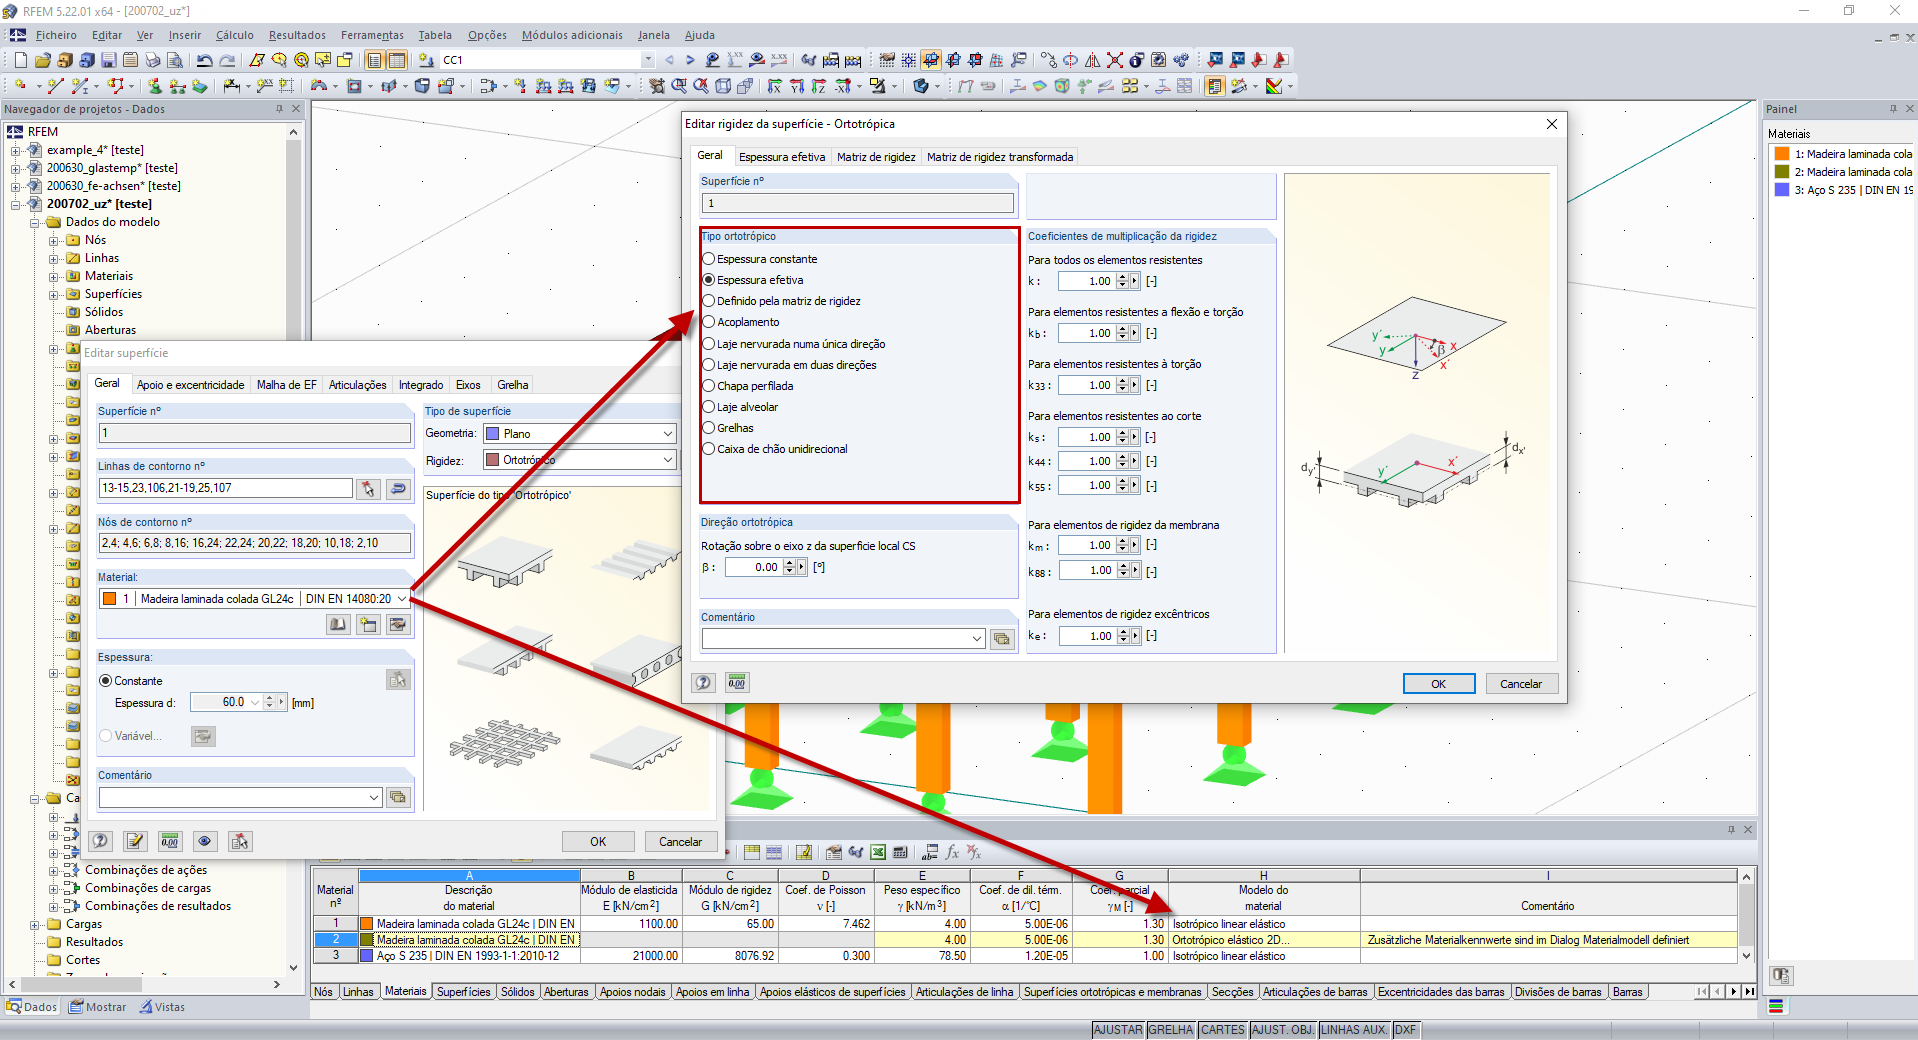Open the Rigidez dropdown
This screenshot has height=1040, width=1918.
668,460
